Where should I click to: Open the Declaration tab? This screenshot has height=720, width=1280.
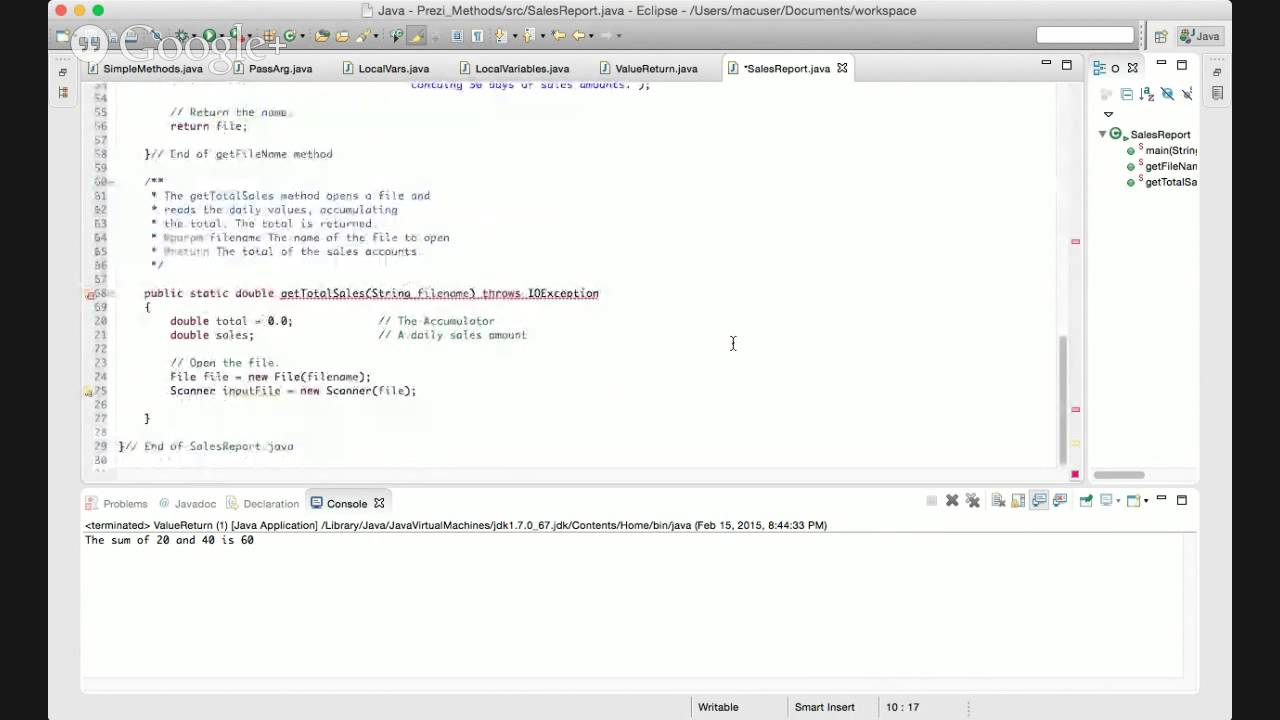point(263,504)
